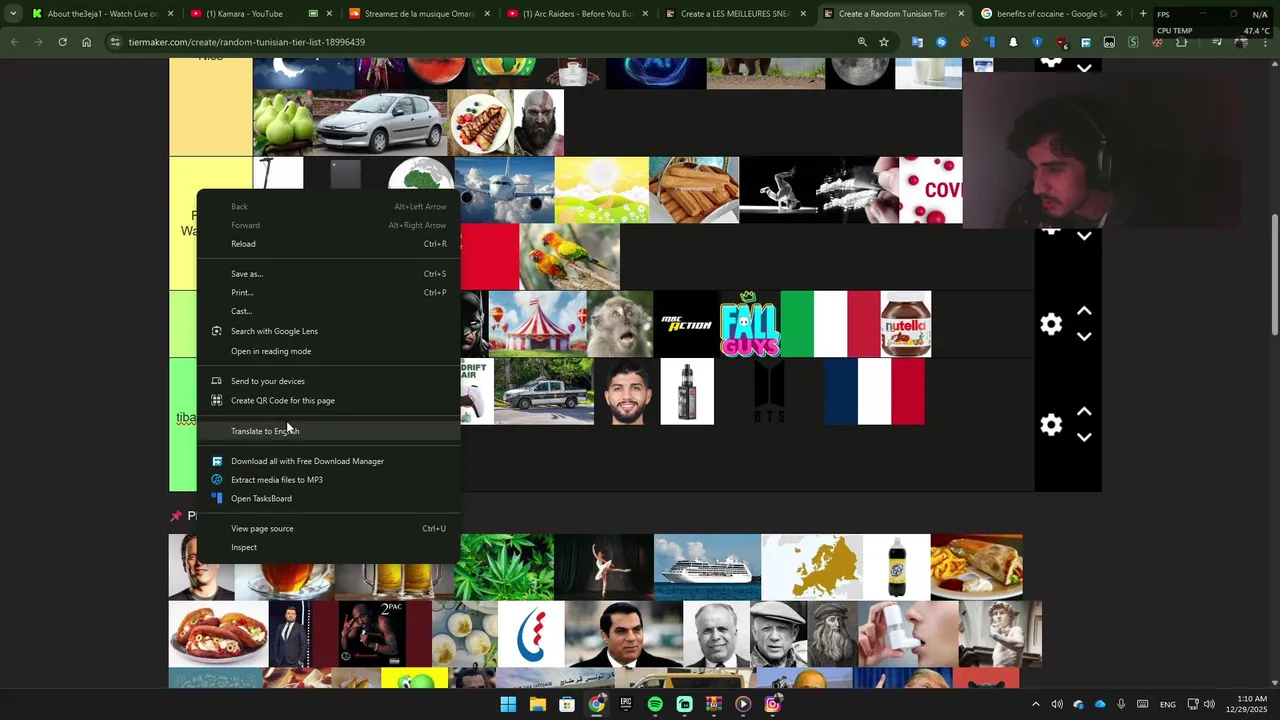Open a new browser tab

[1143, 14]
